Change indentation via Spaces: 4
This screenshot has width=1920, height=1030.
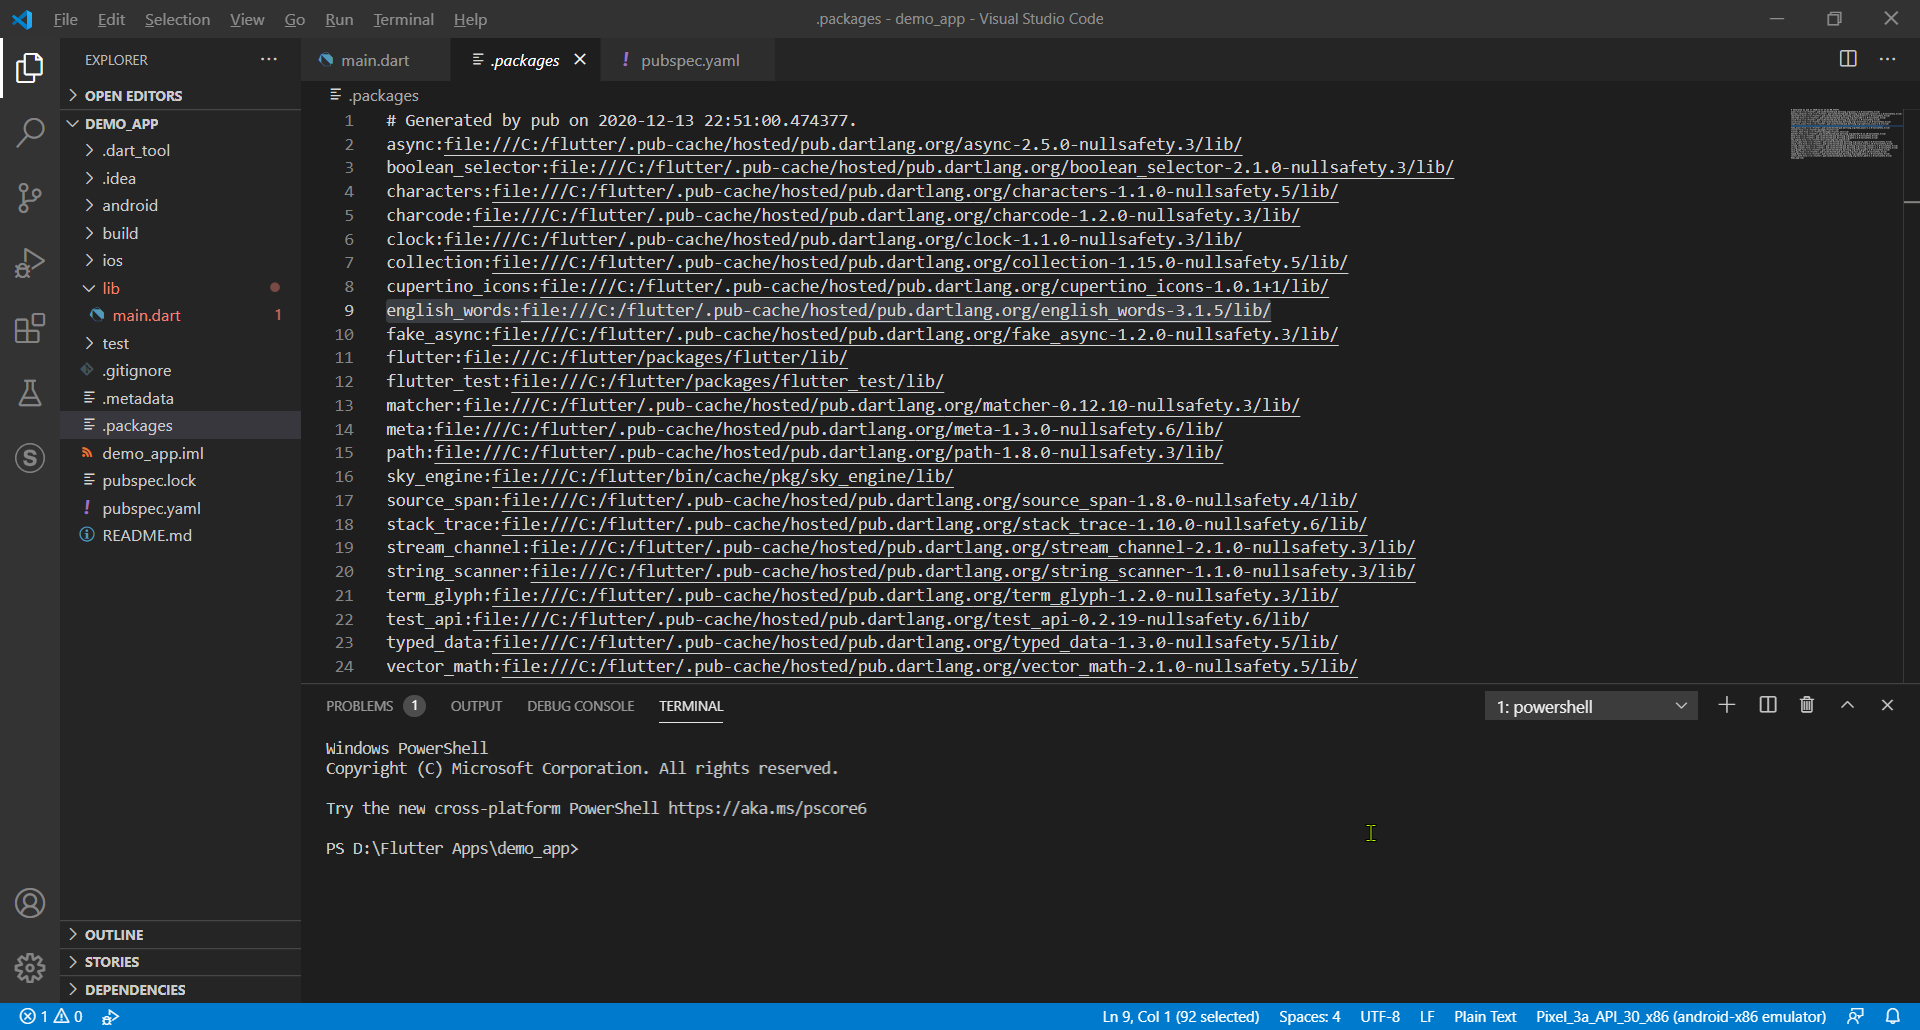tap(1309, 1016)
